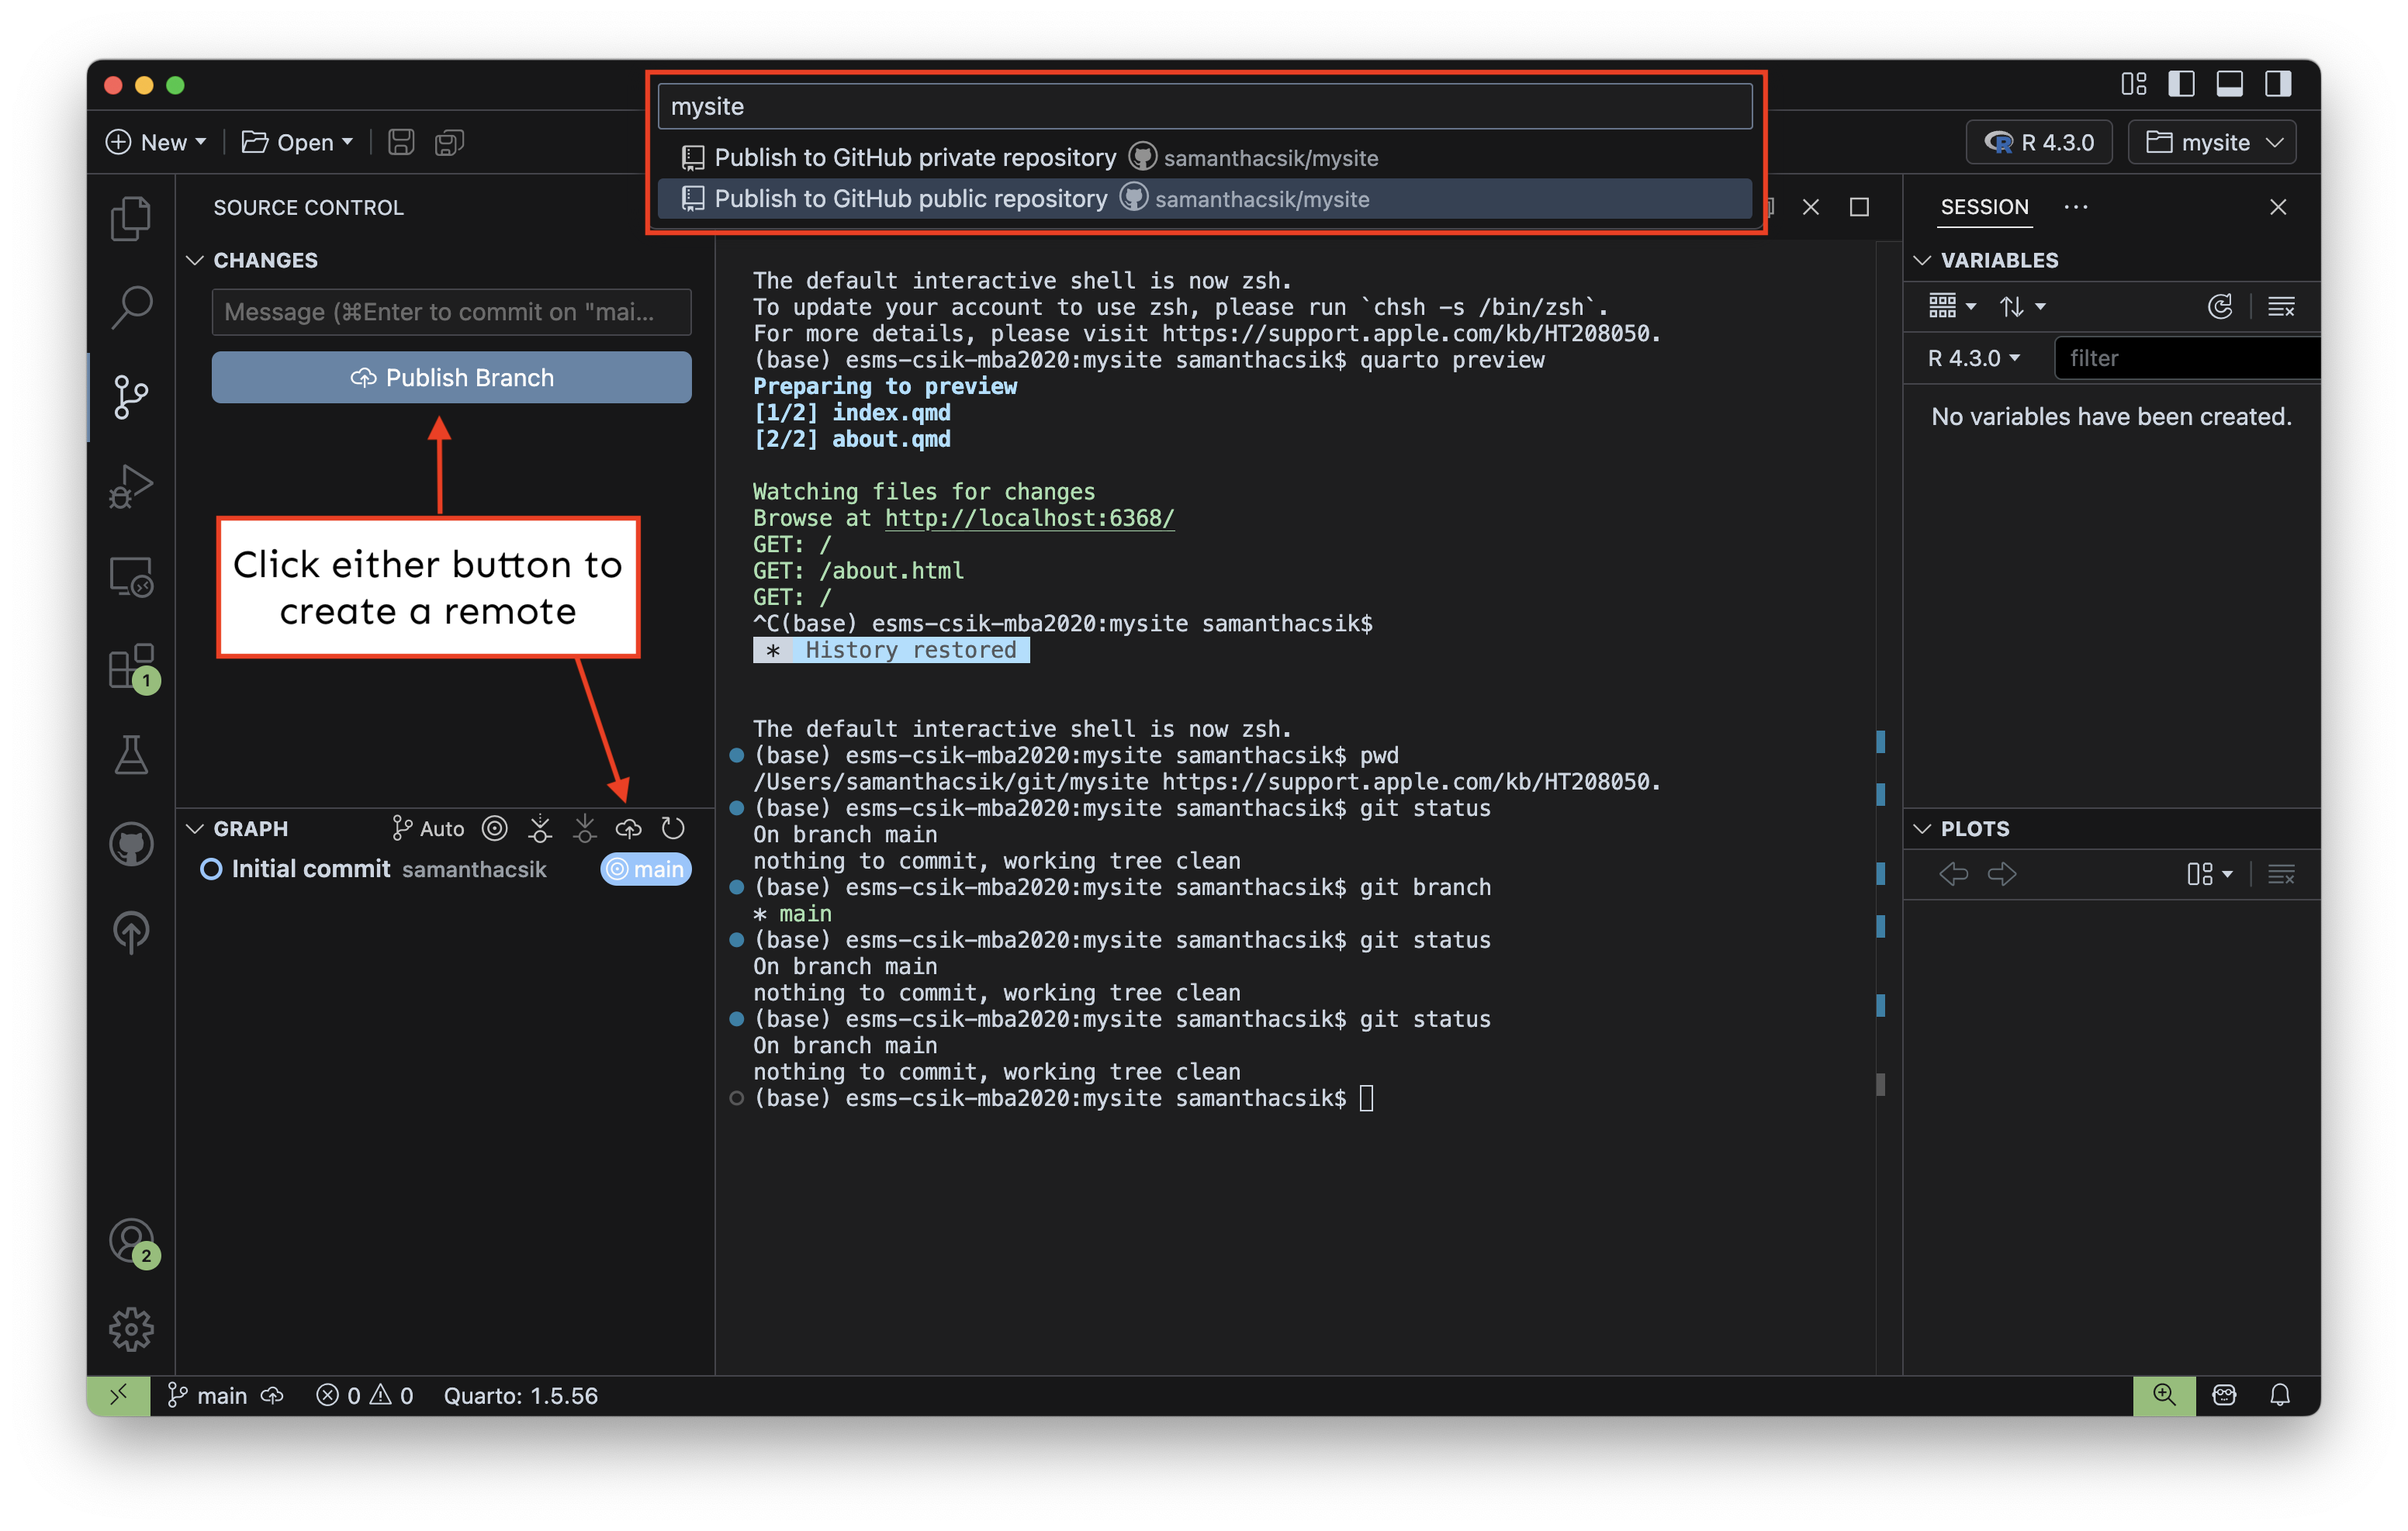Open the Remote Explorer view
This screenshot has width=2408, height=1531.
(131, 577)
